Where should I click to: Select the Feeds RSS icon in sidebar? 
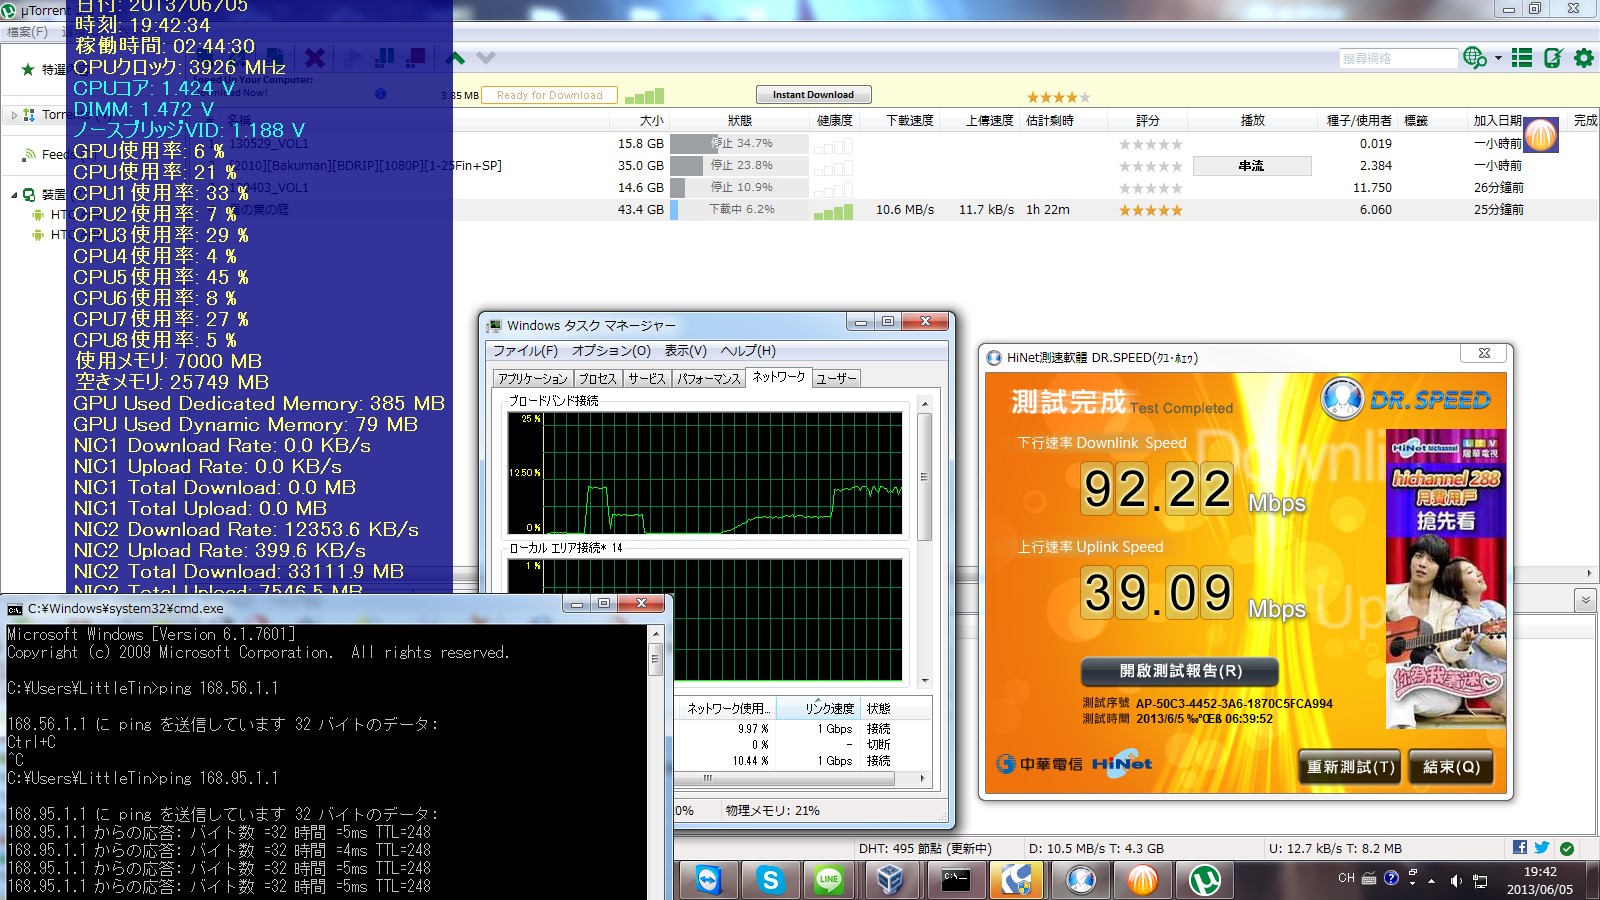30,154
